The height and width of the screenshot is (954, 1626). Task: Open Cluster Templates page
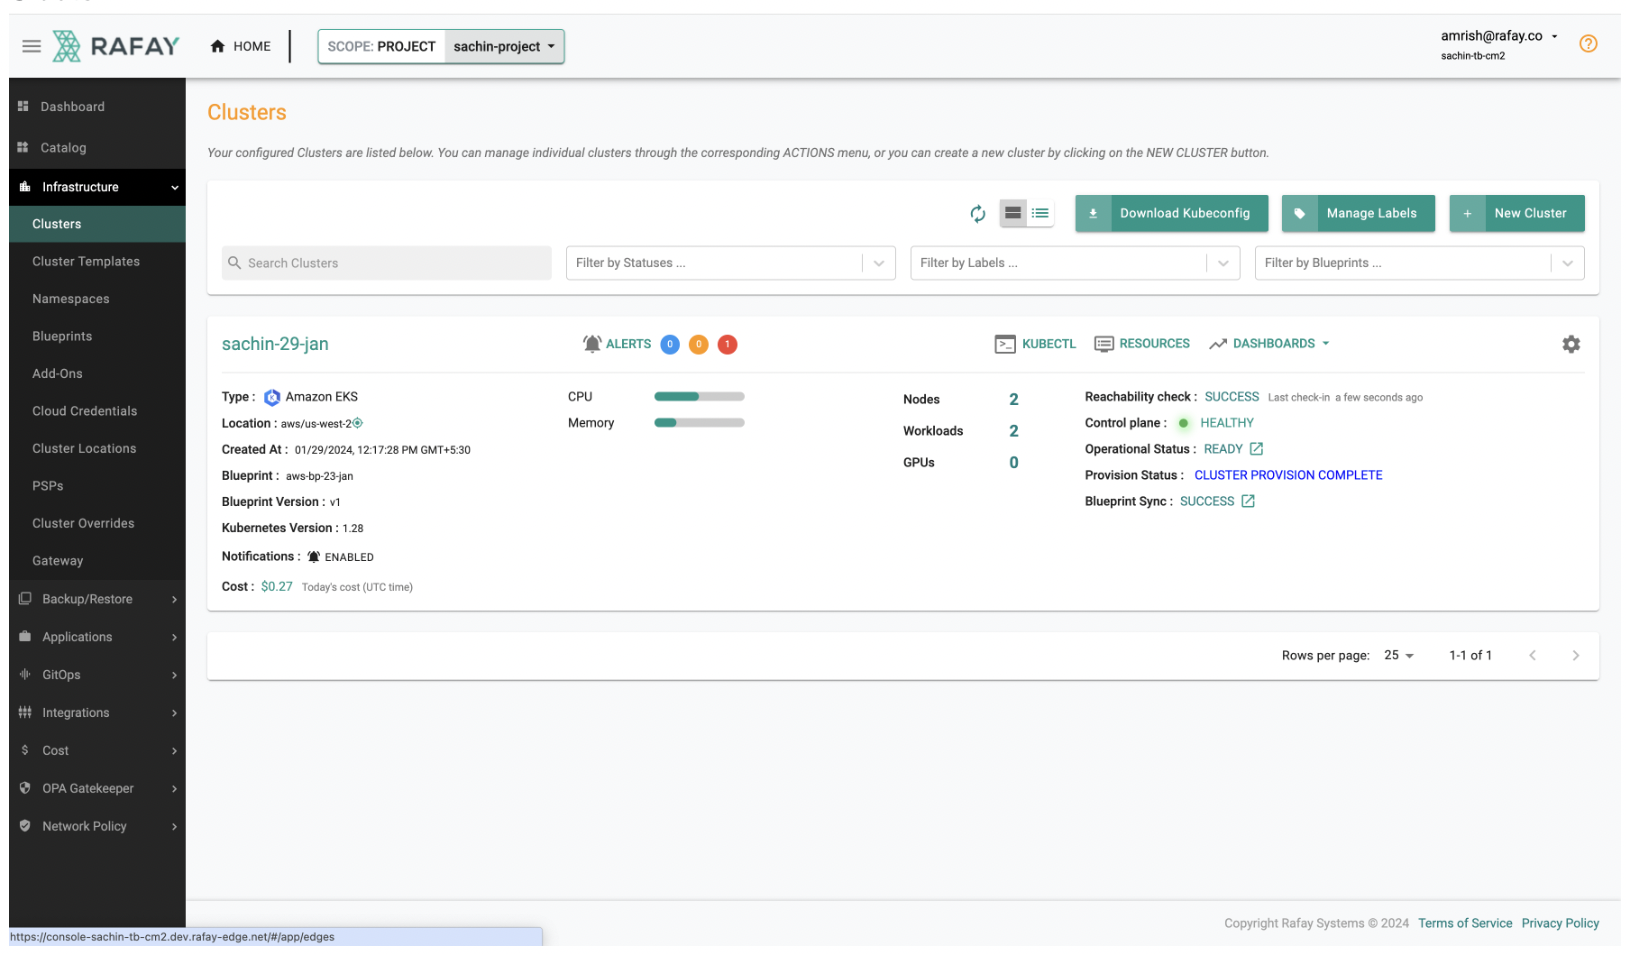(x=97, y=262)
